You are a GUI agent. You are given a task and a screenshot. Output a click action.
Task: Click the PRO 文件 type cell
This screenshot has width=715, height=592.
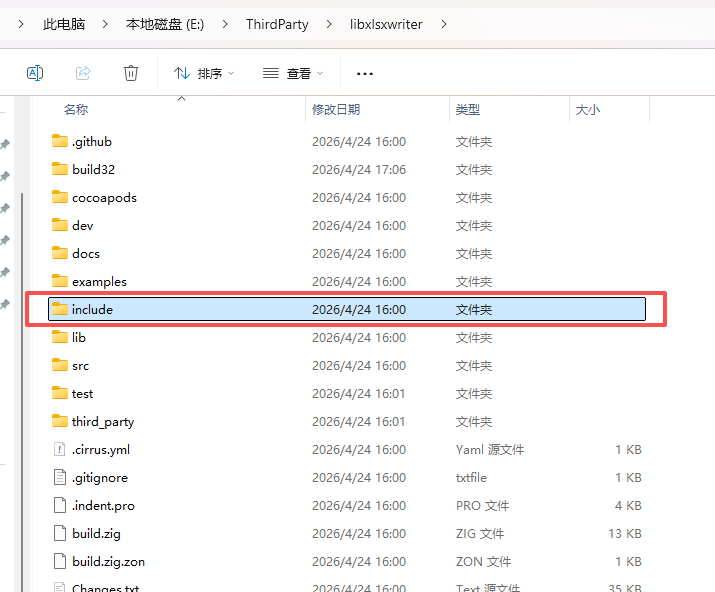[x=482, y=505]
